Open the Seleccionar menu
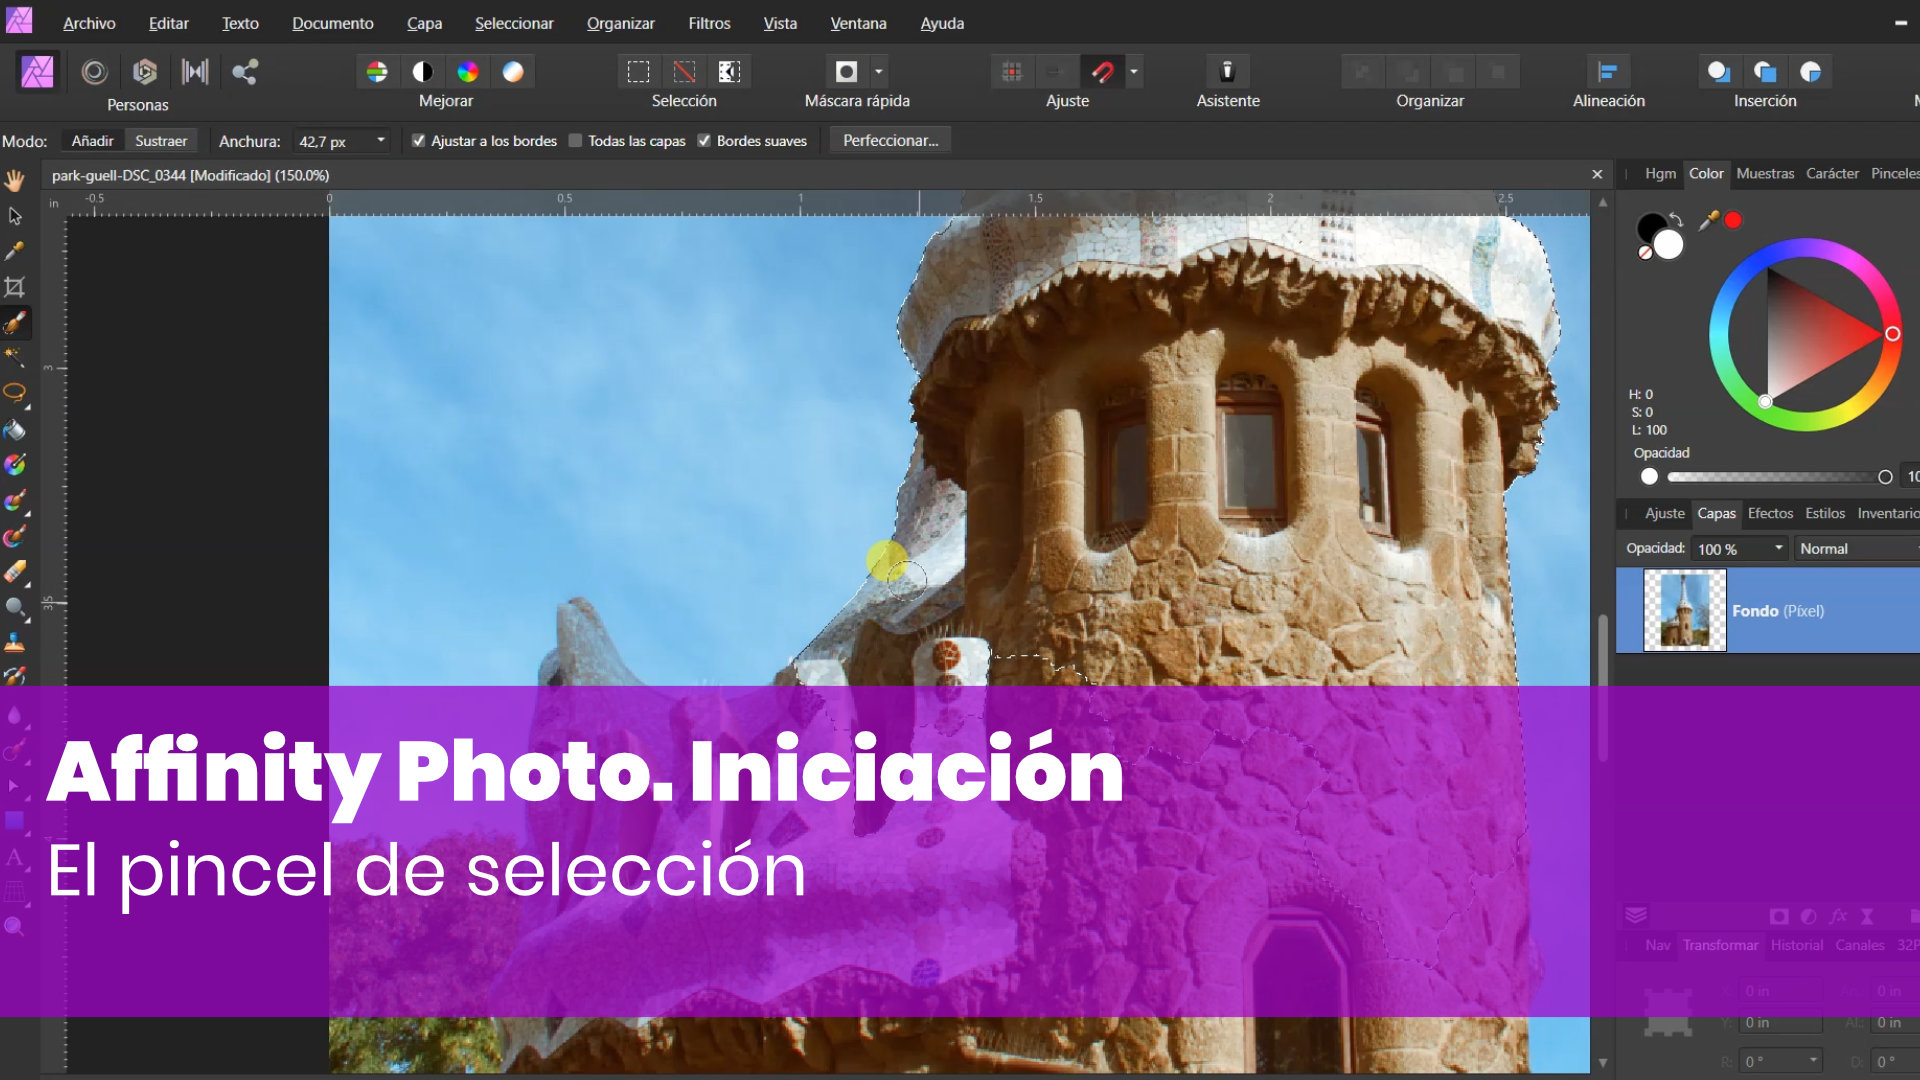 [514, 23]
